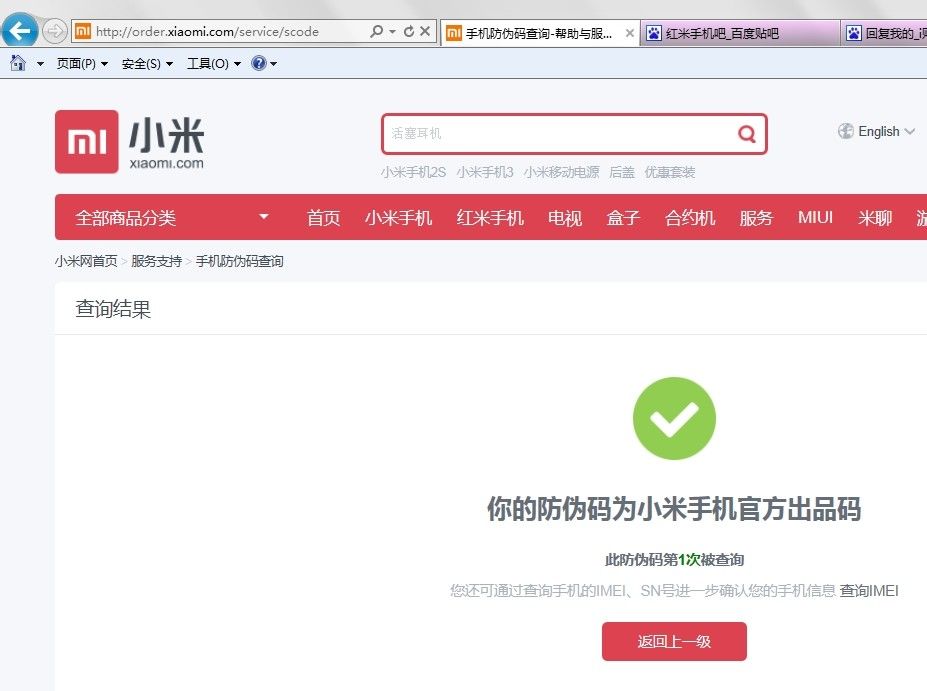This screenshot has height=691, width=927.
Task: Click the 服务支持 breadcrumb link
Action: 157,261
